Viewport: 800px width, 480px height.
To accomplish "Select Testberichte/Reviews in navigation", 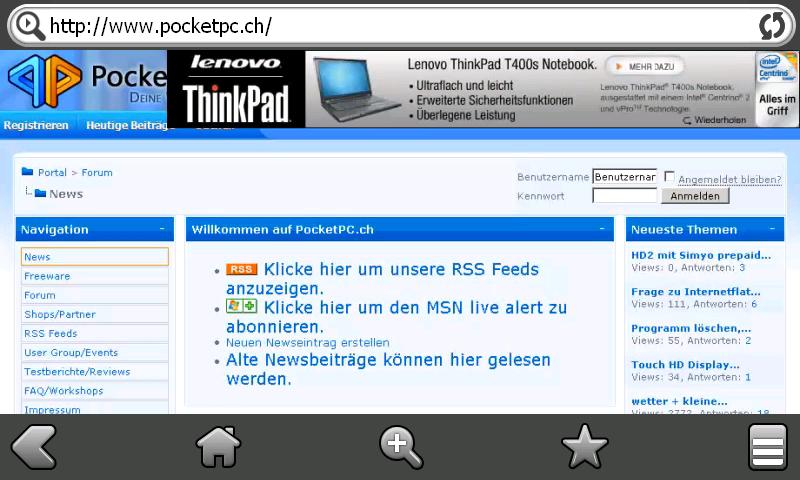I will (94, 371).
